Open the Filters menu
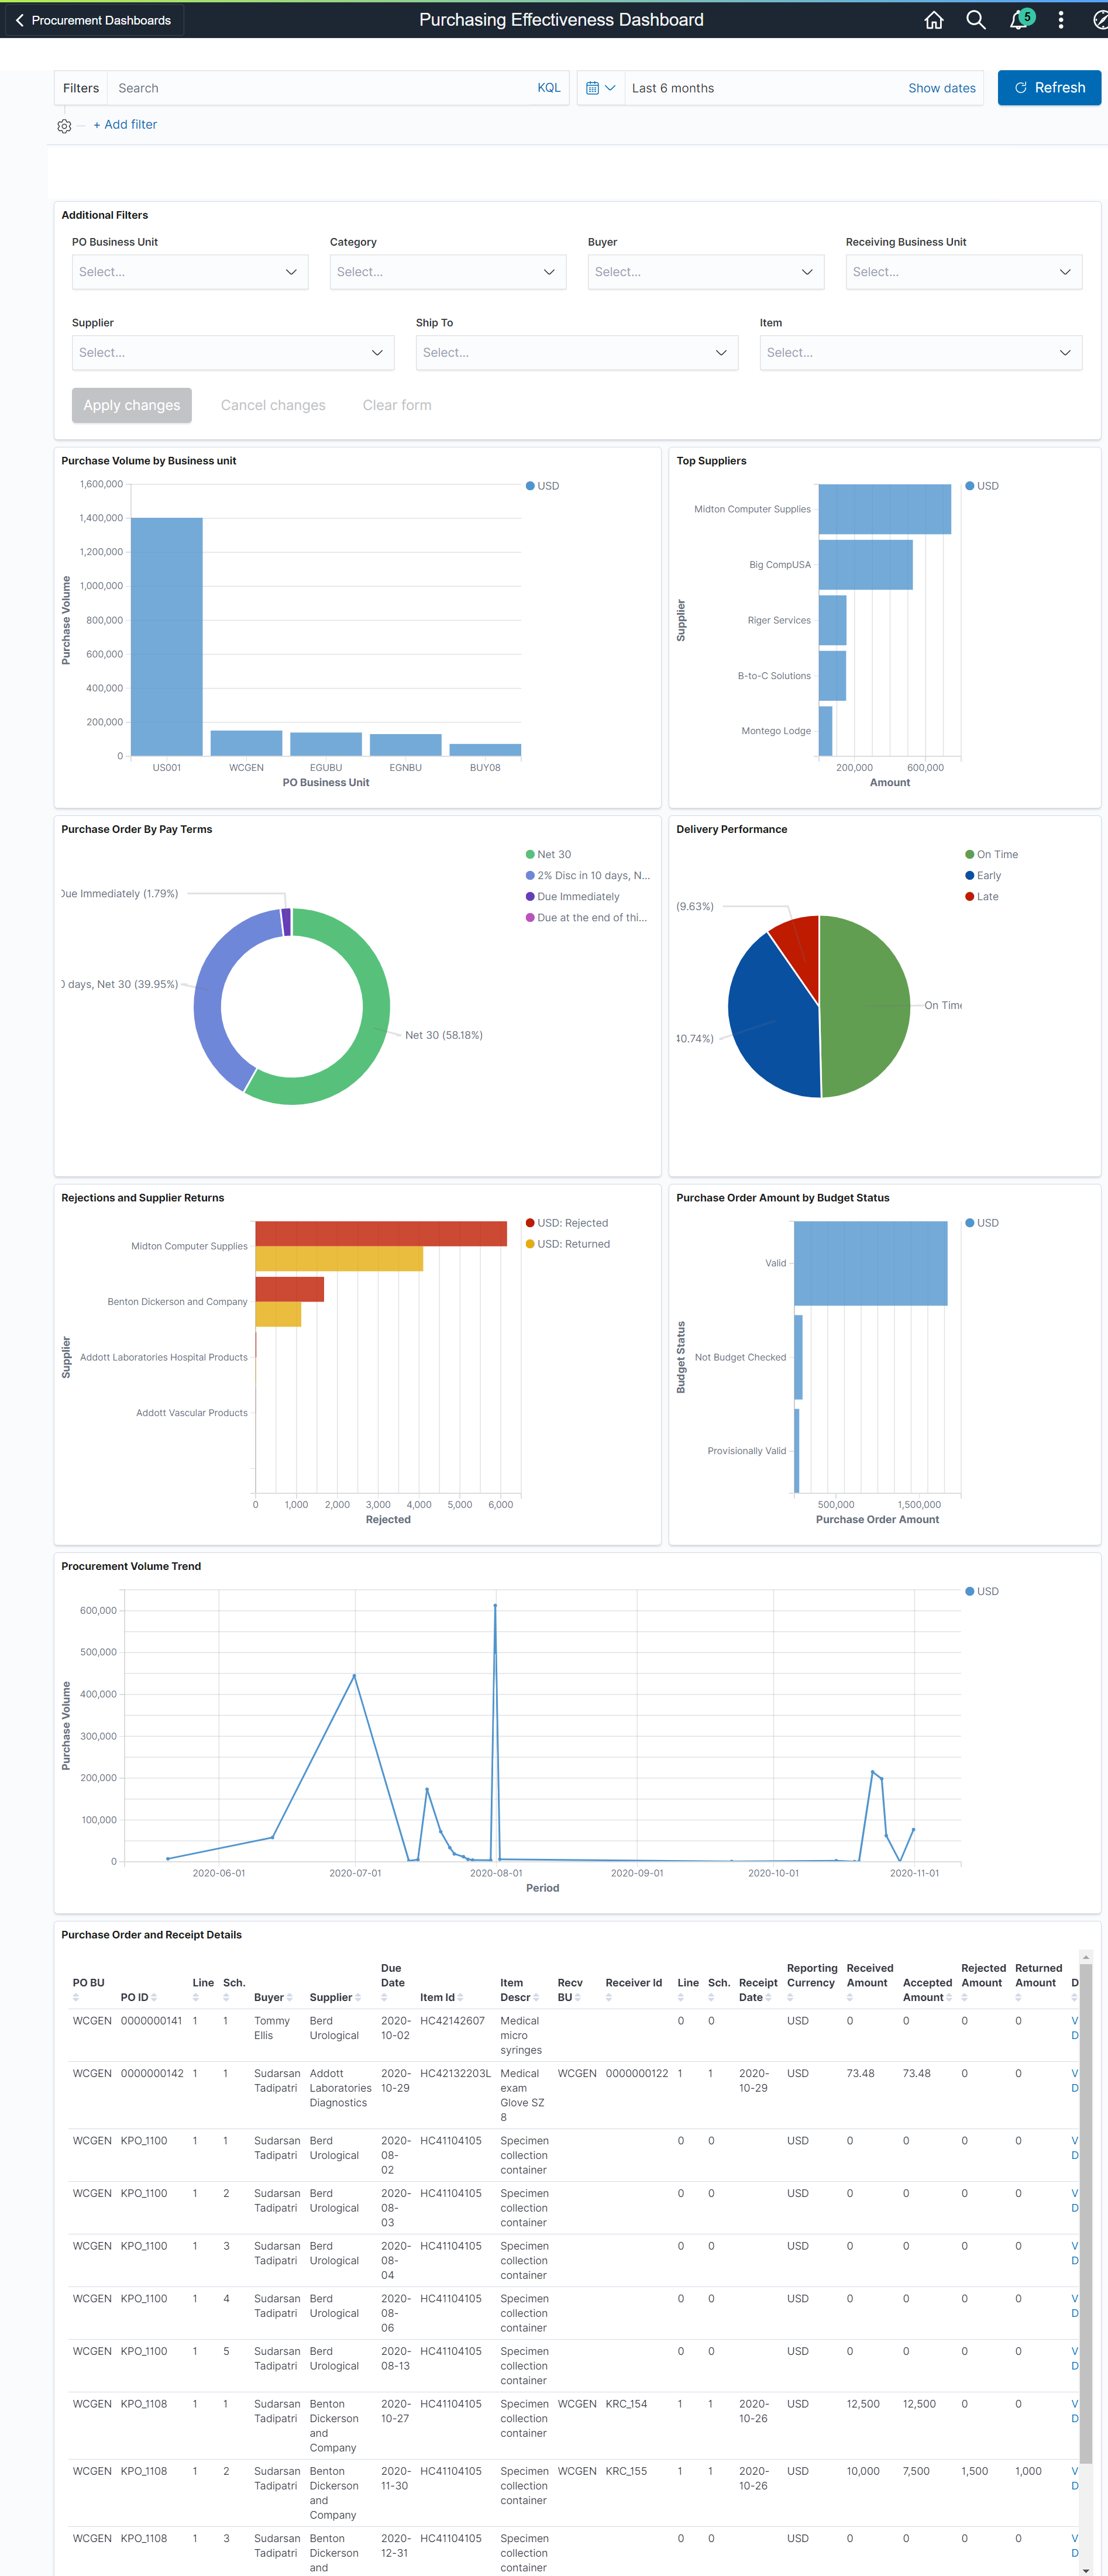 pos(81,88)
